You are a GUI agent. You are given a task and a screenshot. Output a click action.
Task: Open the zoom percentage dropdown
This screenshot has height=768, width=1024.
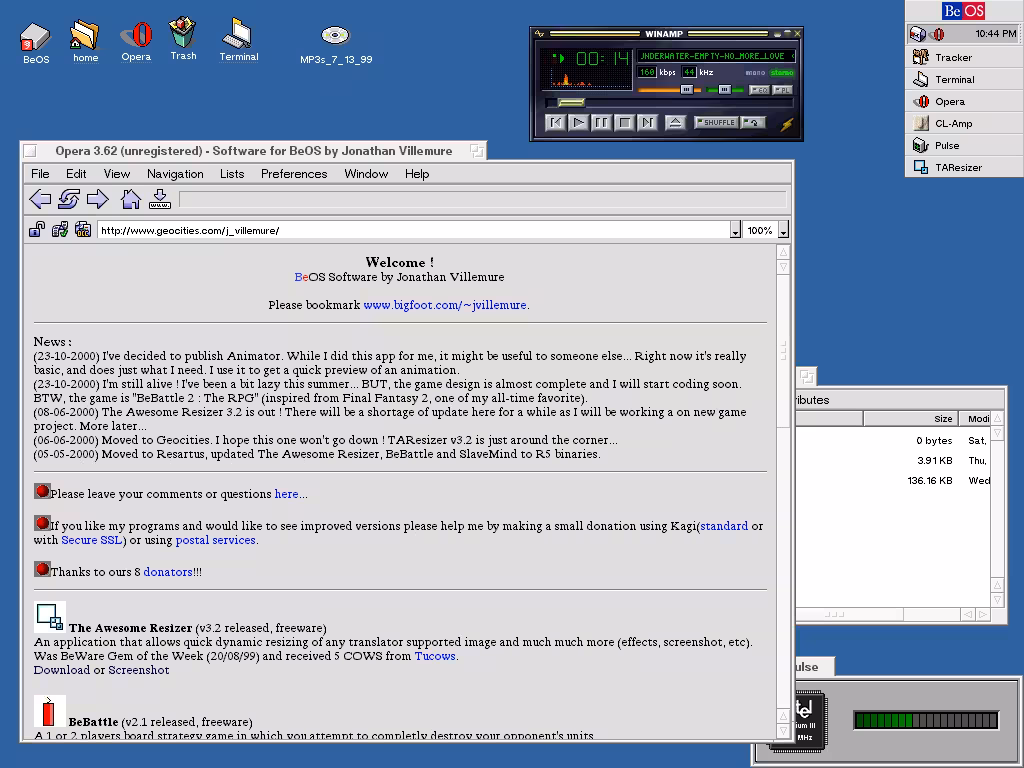[783, 231]
